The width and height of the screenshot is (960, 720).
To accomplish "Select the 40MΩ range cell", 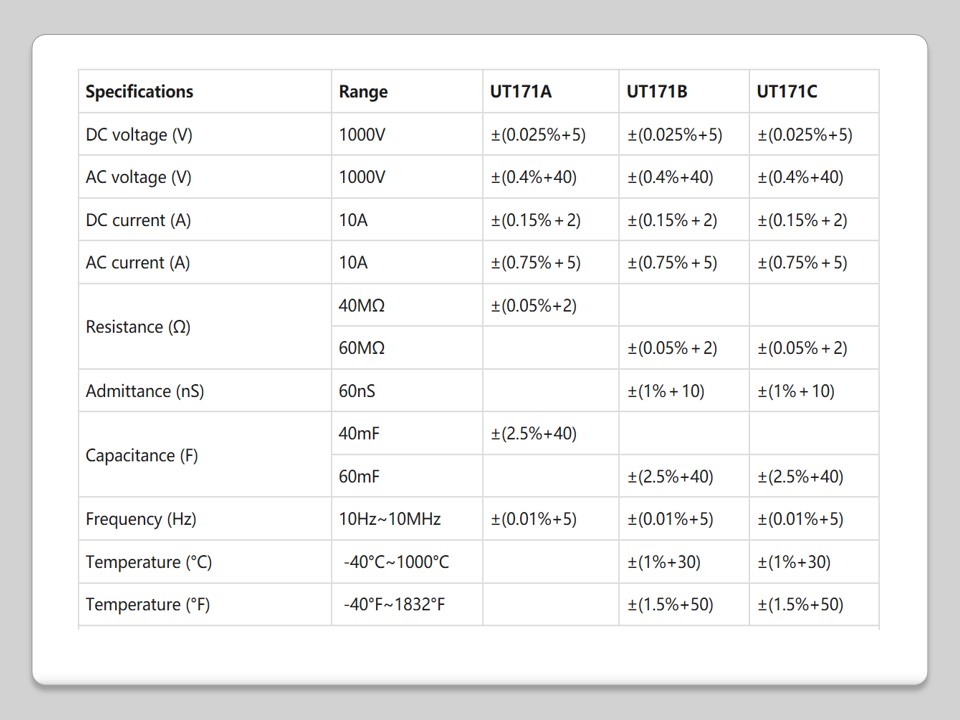I will [362, 306].
